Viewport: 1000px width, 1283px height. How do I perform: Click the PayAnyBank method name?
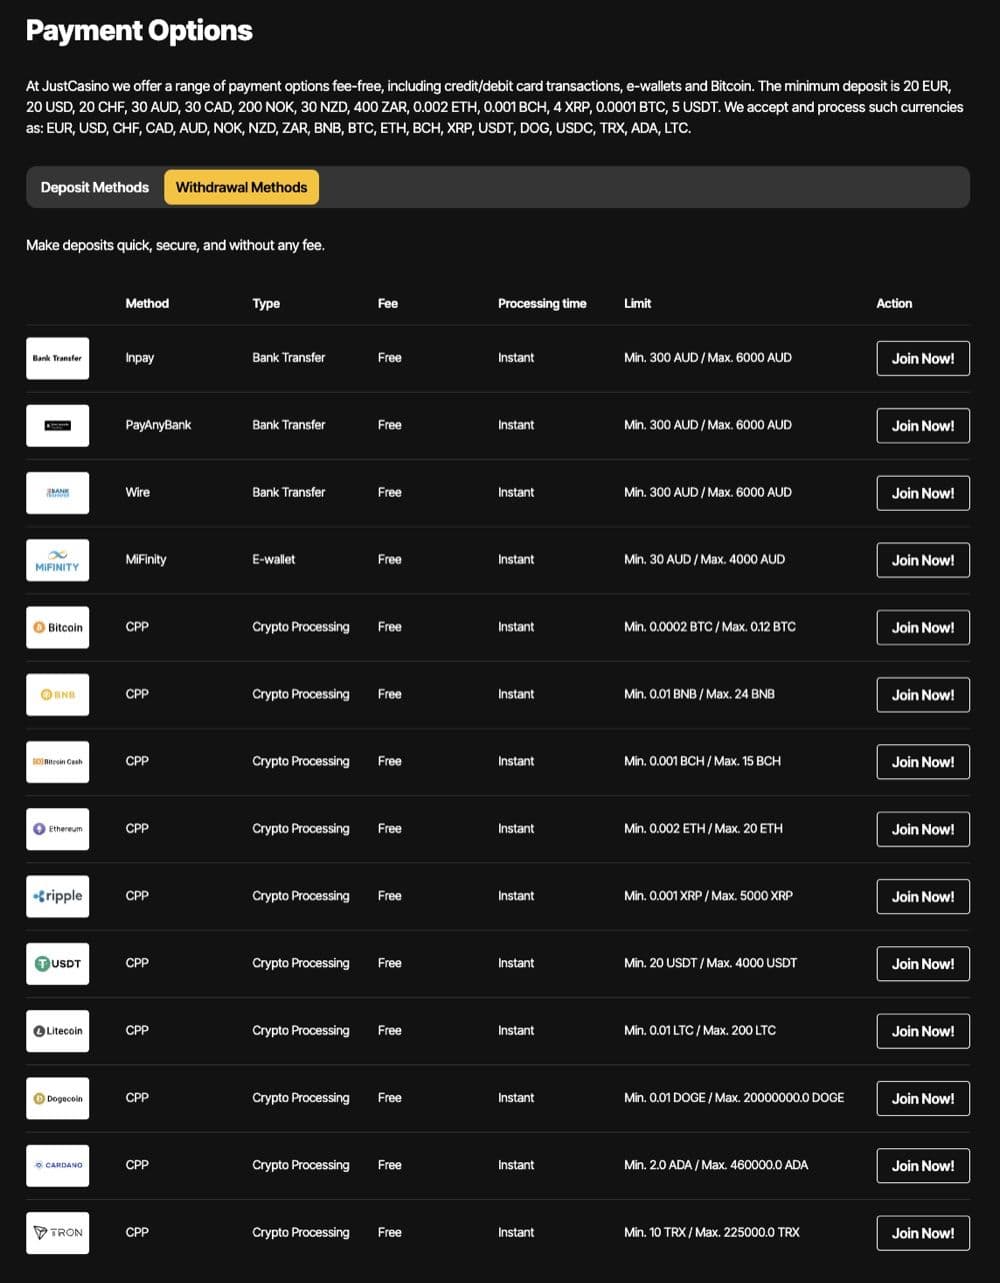click(x=158, y=424)
